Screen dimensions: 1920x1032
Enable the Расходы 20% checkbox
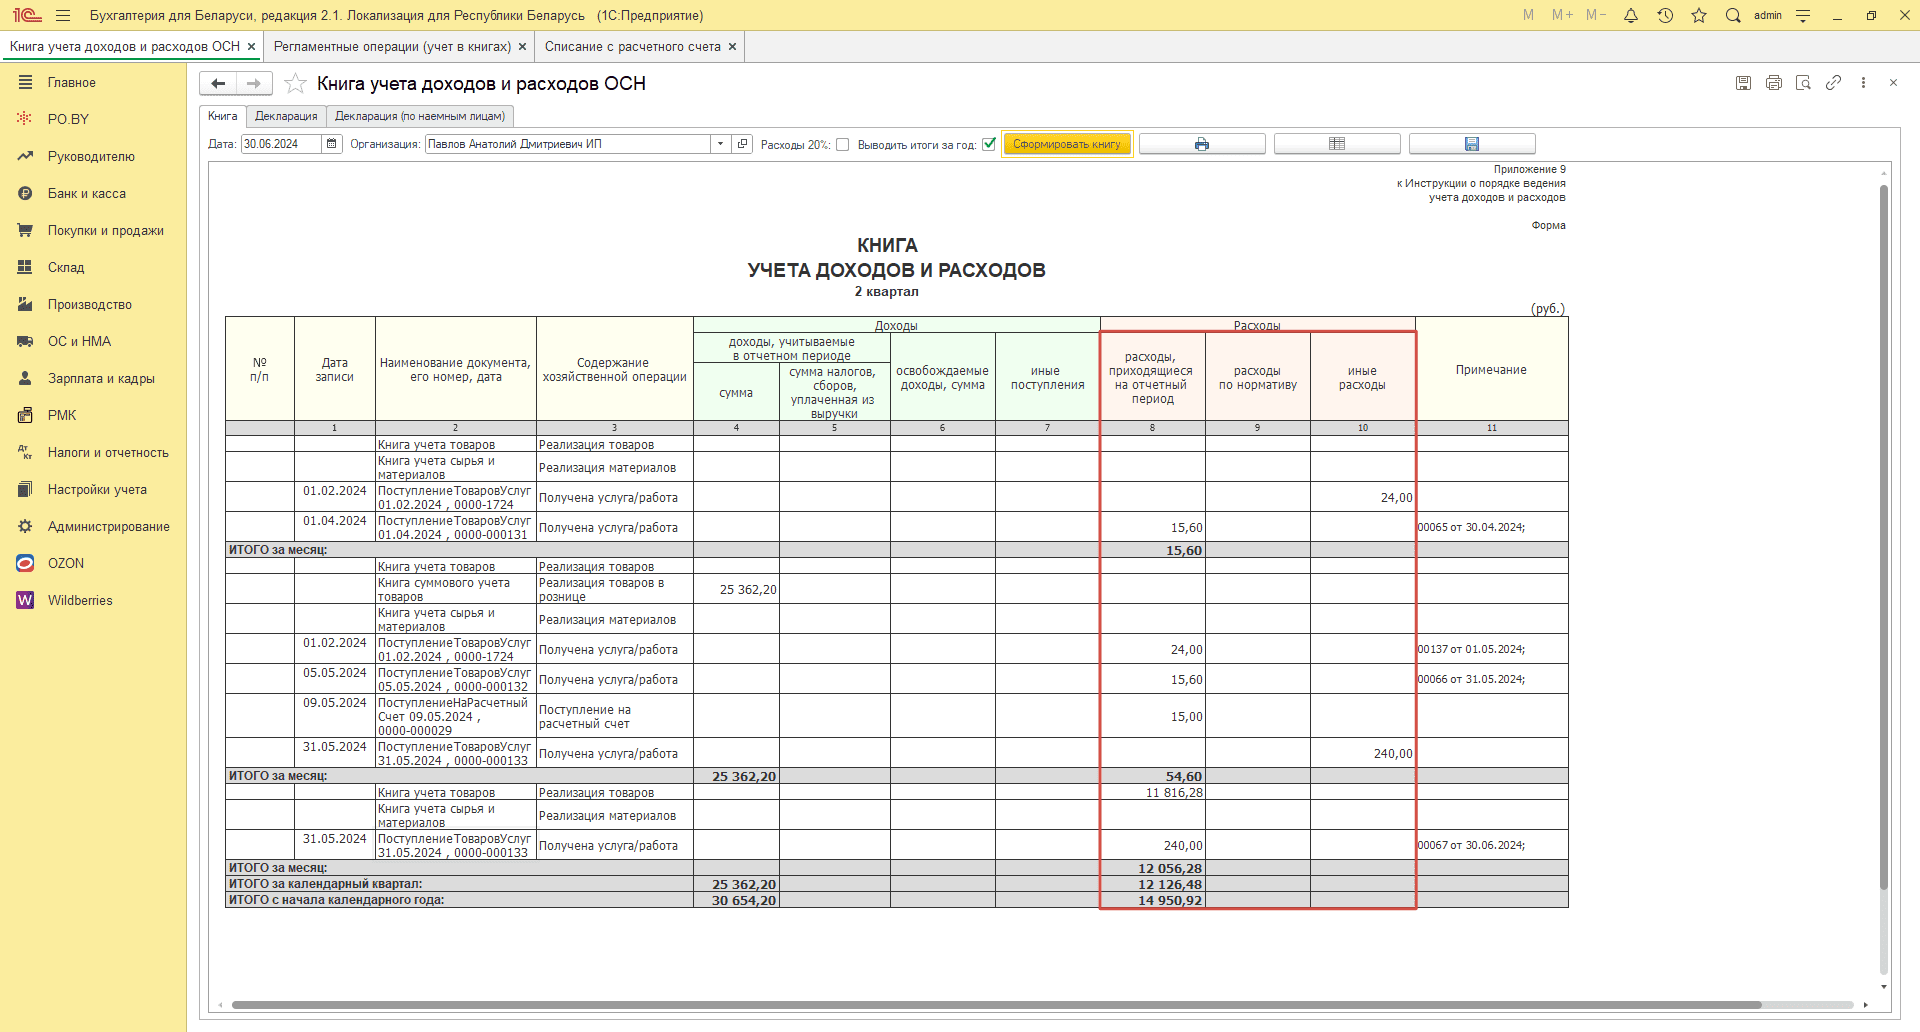coord(842,144)
